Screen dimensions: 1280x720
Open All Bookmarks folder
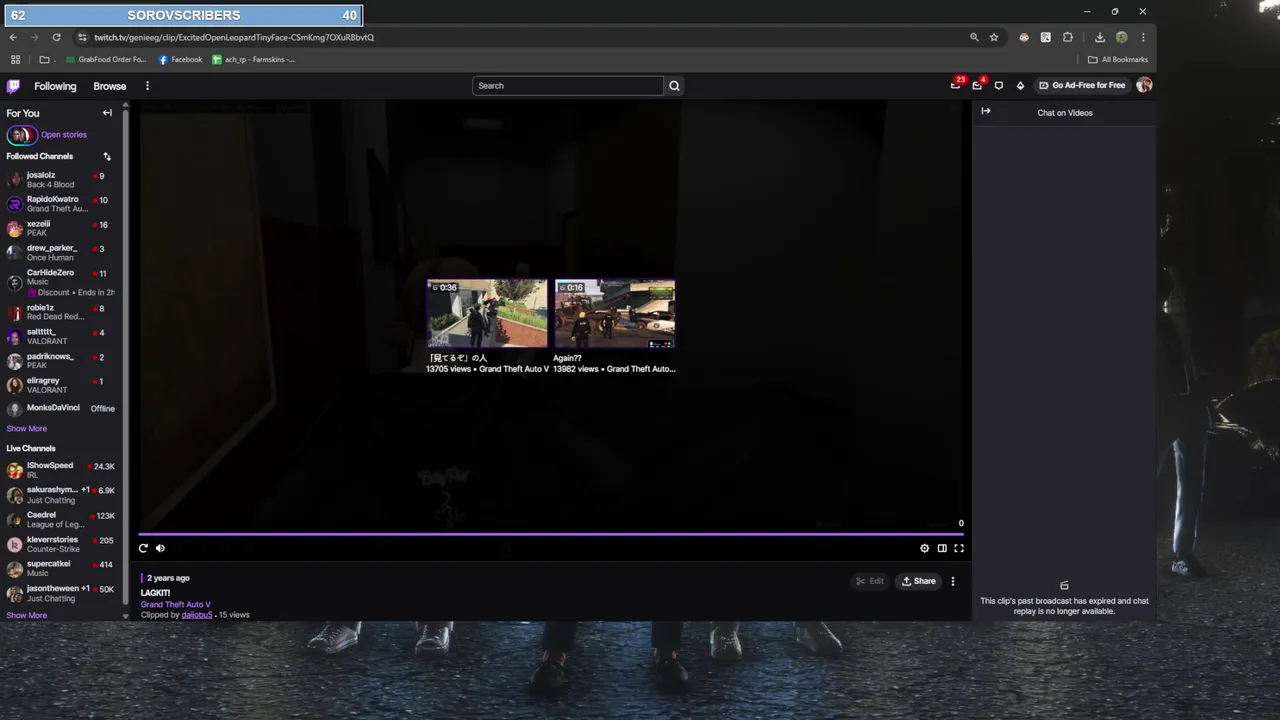click(x=1118, y=59)
